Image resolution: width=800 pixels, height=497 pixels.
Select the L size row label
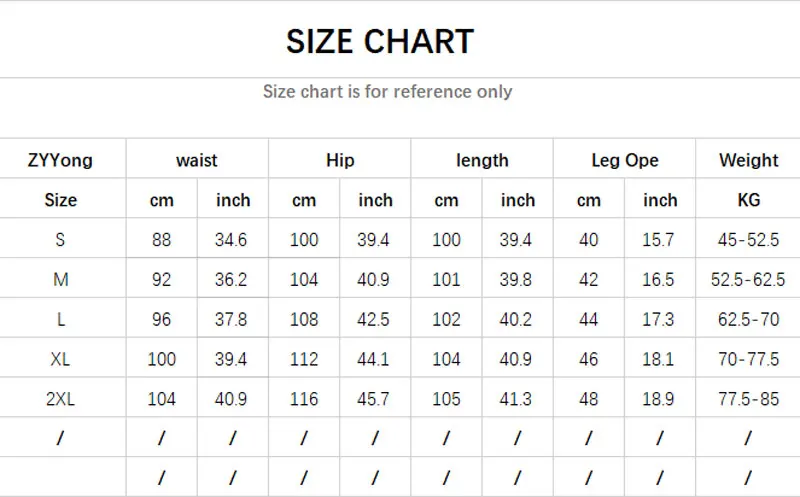pyautogui.click(x=60, y=319)
